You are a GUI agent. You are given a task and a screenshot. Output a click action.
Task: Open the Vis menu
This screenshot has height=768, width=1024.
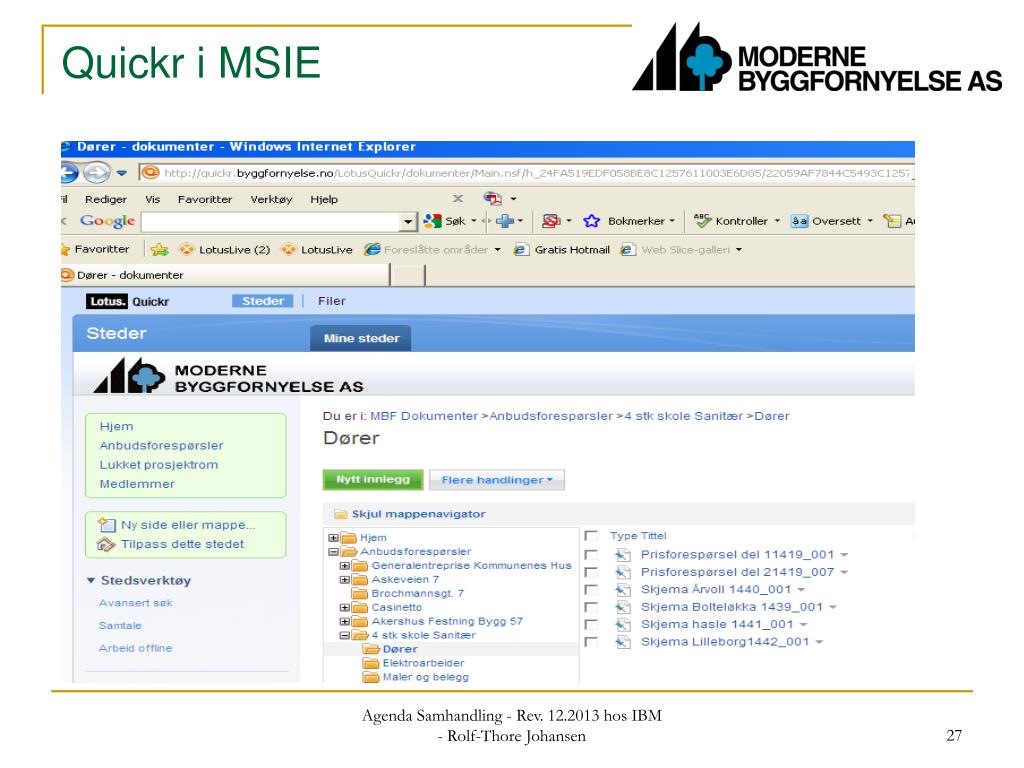click(152, 199)
